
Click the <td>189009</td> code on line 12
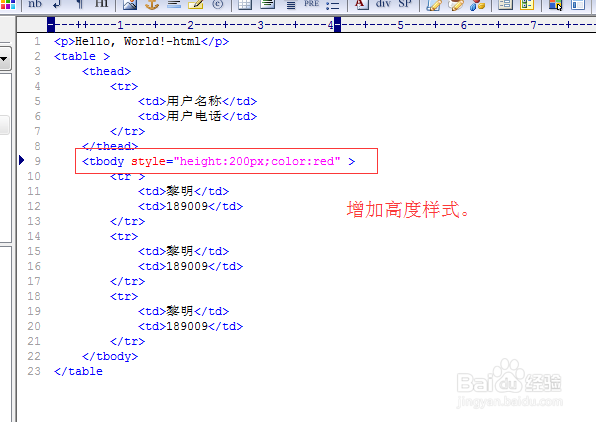tap(190, 206)
